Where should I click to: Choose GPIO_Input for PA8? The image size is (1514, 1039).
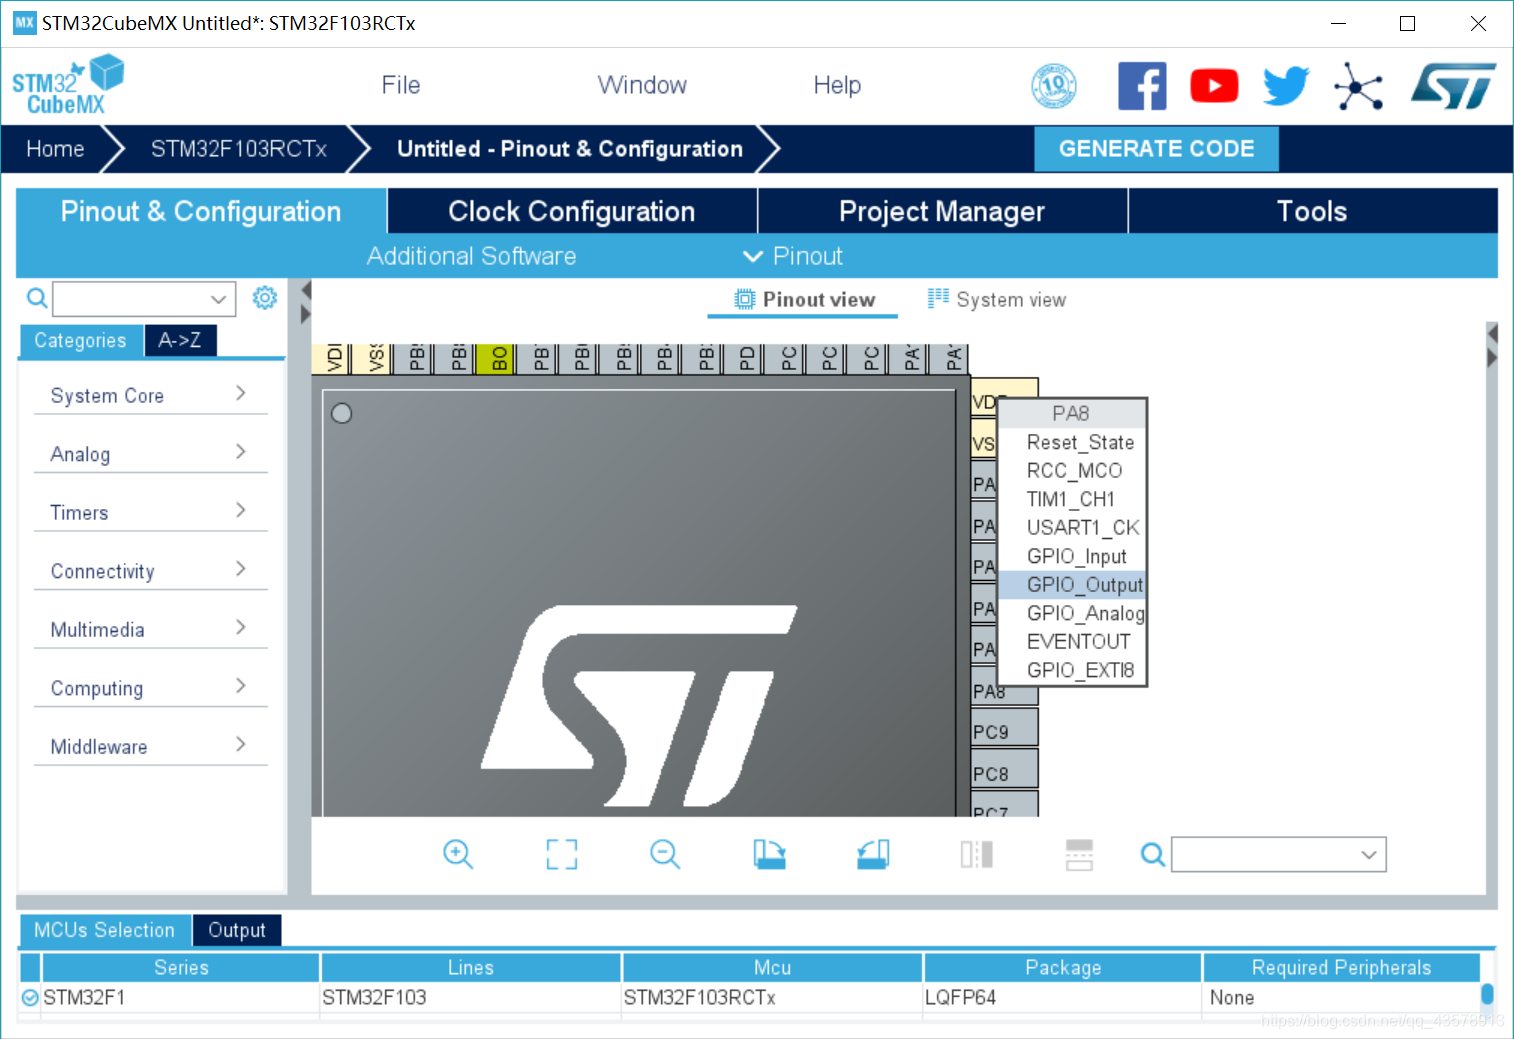point(1072,556)
